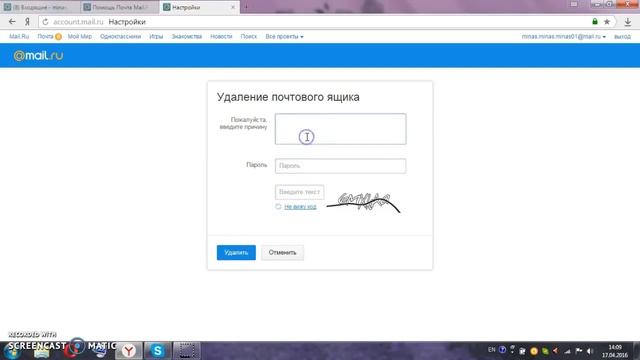Focus the 'Пароль' password field
The image size is (640, 360).
coord(340,166)
